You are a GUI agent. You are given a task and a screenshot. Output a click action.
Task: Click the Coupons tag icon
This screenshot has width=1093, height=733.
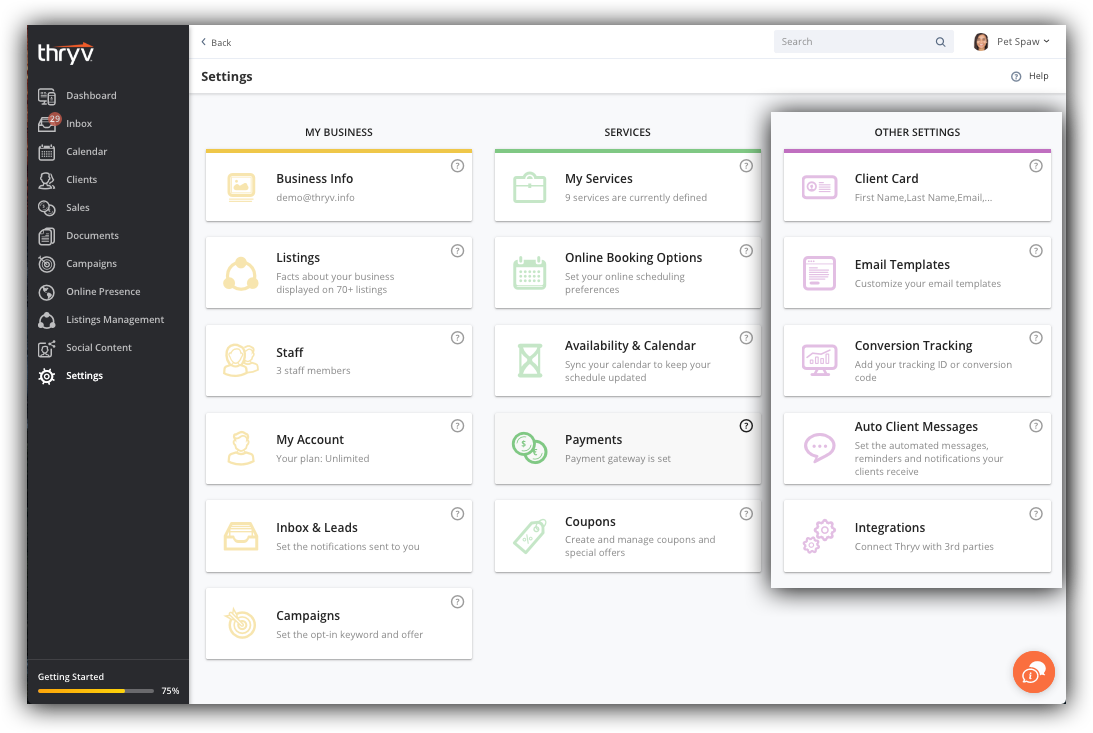tap(530, 537)
